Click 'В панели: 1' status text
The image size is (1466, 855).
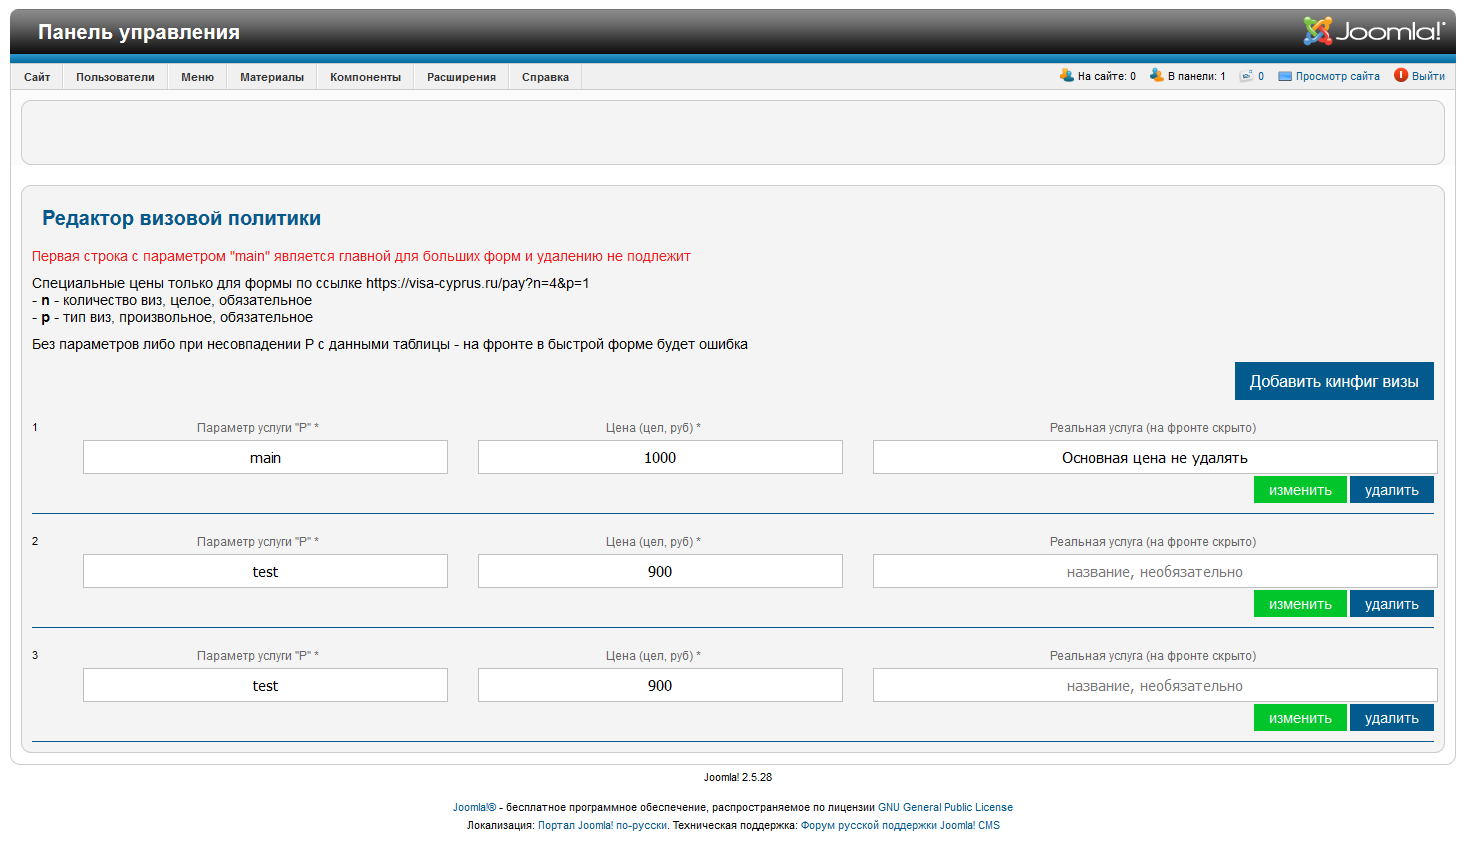click(x=1196, y=76)
